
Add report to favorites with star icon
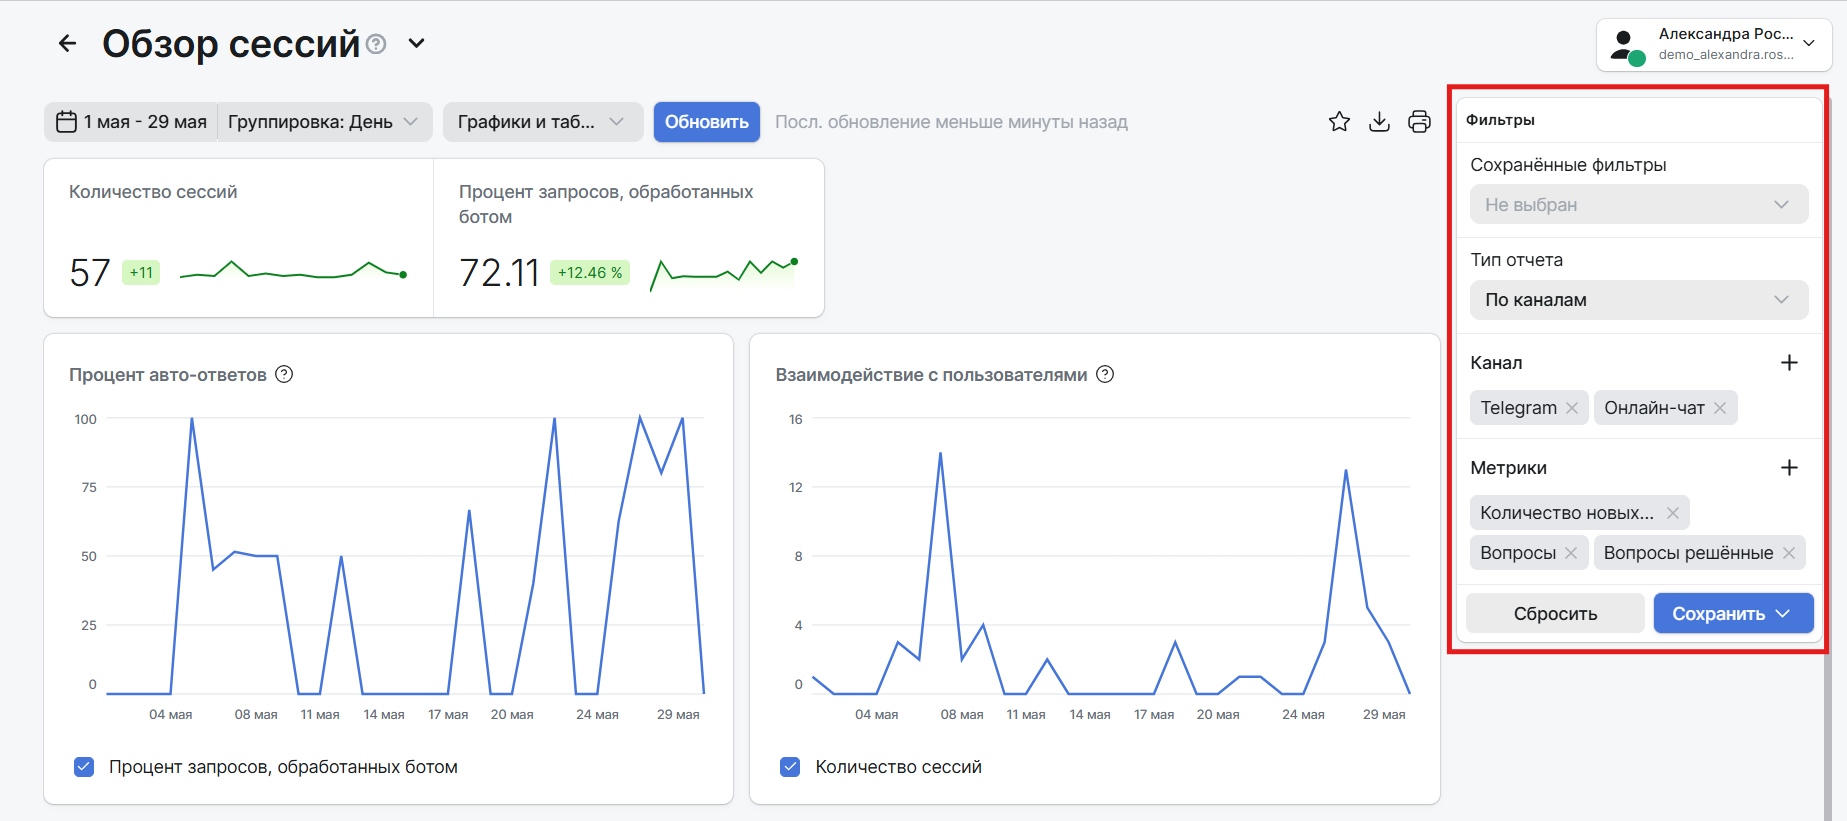click(x=1339, y=122)
